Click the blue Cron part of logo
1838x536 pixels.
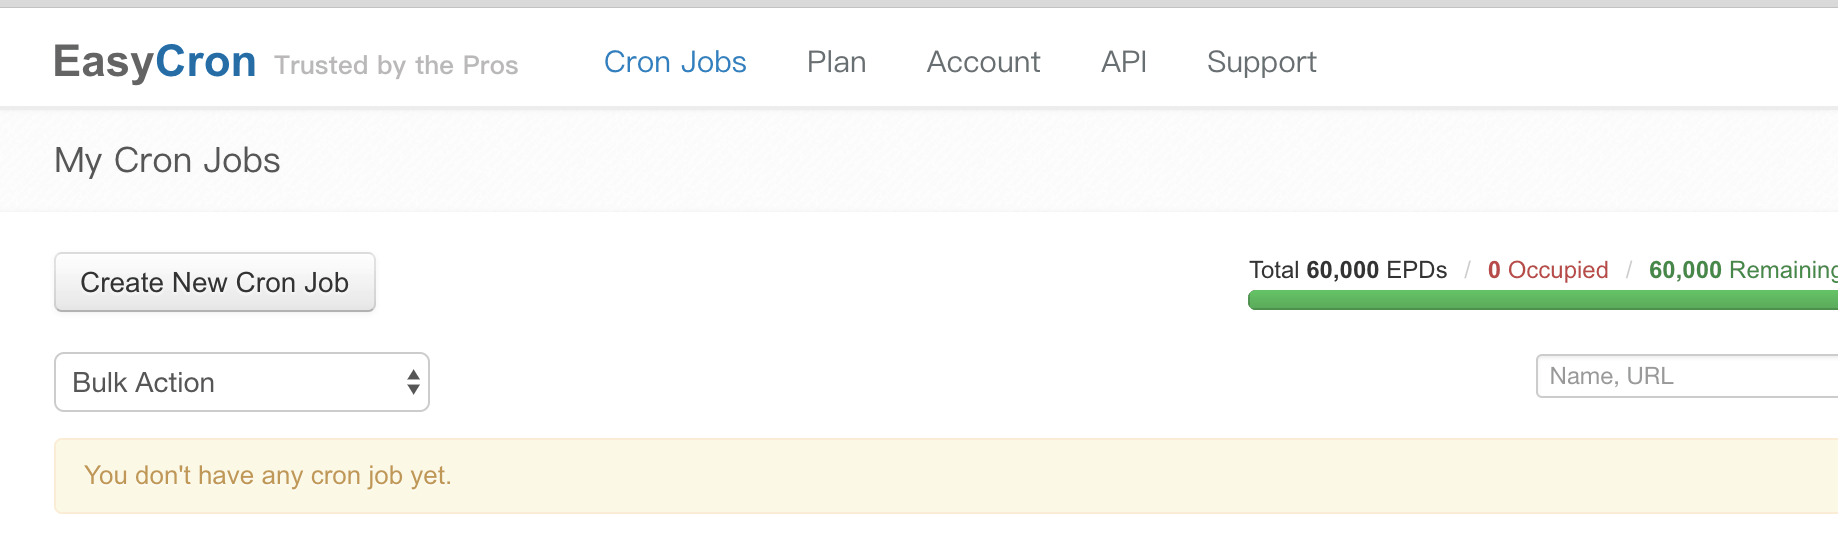(x=206, y=62)
